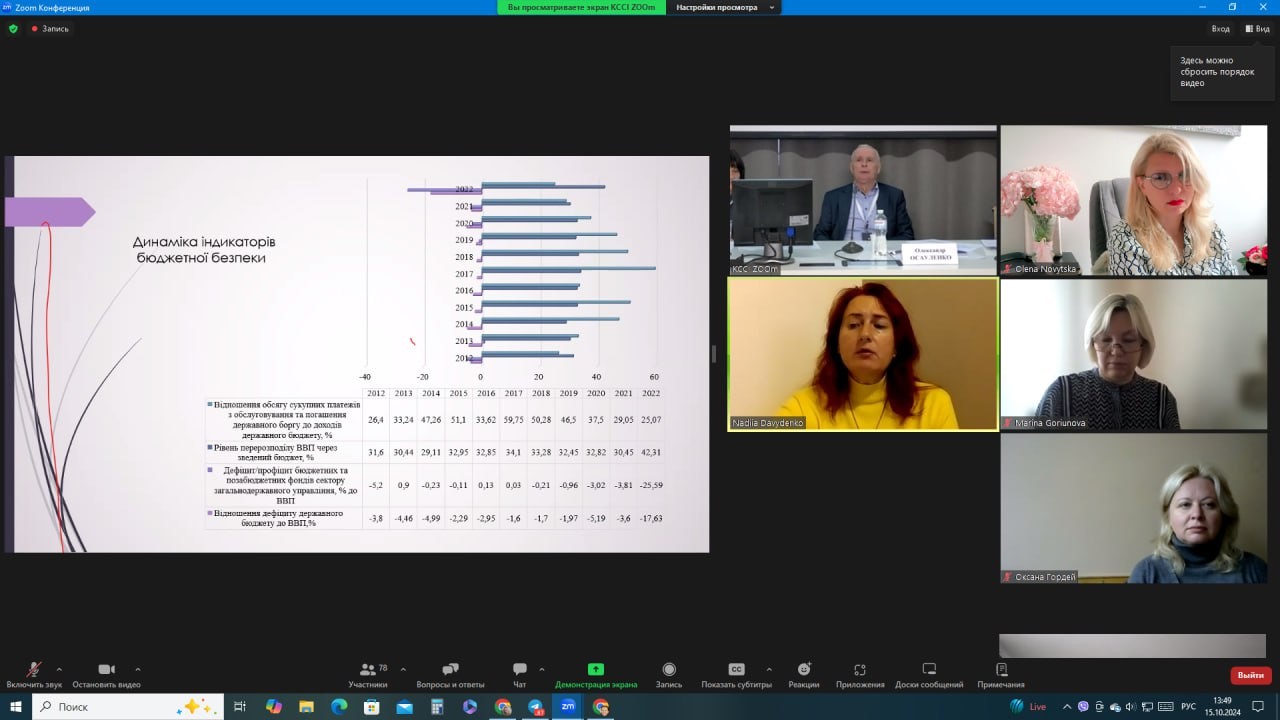
Task: Open Примечания notes
Action: click(1001, 676)
